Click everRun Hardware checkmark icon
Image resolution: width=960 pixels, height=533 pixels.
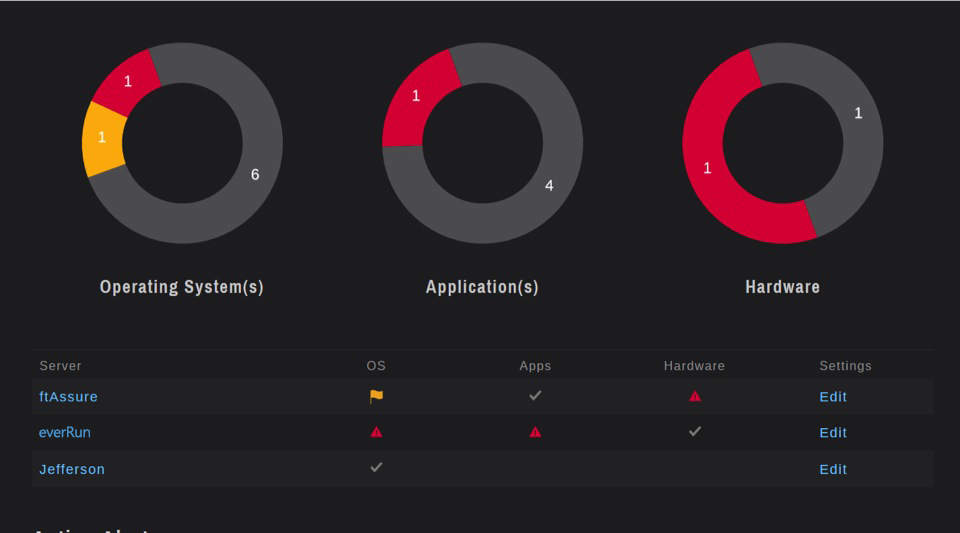[x=695, y=432]
